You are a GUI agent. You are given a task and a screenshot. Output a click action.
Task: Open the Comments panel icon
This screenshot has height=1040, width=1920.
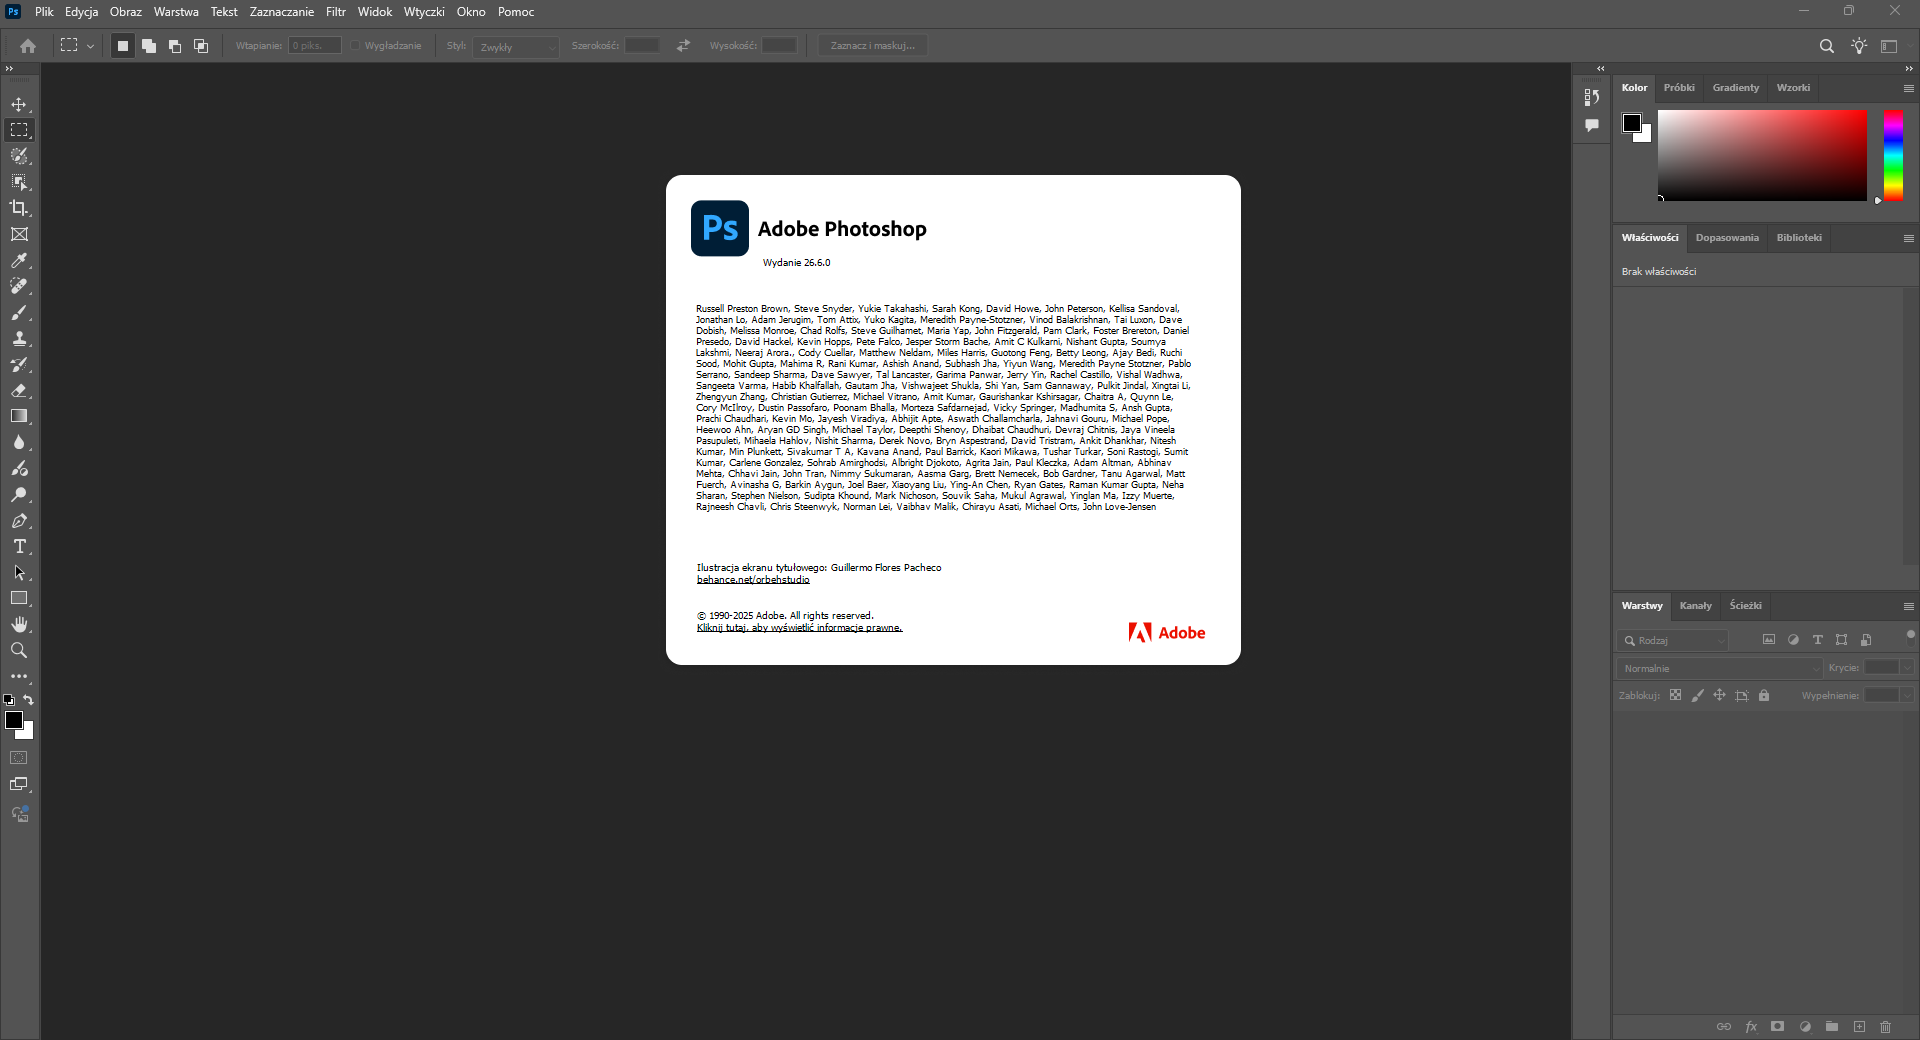1592,125
